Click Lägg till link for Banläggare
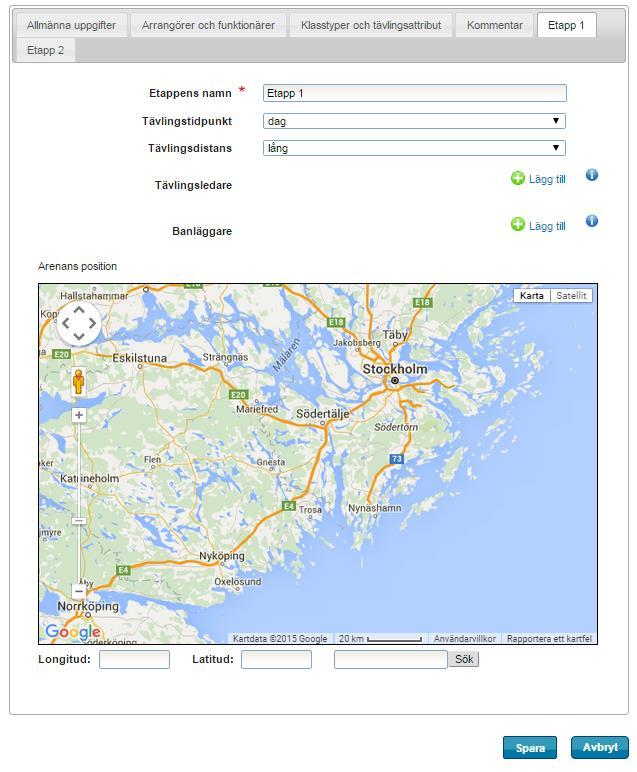The width and height of the screenshot is (637, 772). pyautogui.click(x=547, y=226)
